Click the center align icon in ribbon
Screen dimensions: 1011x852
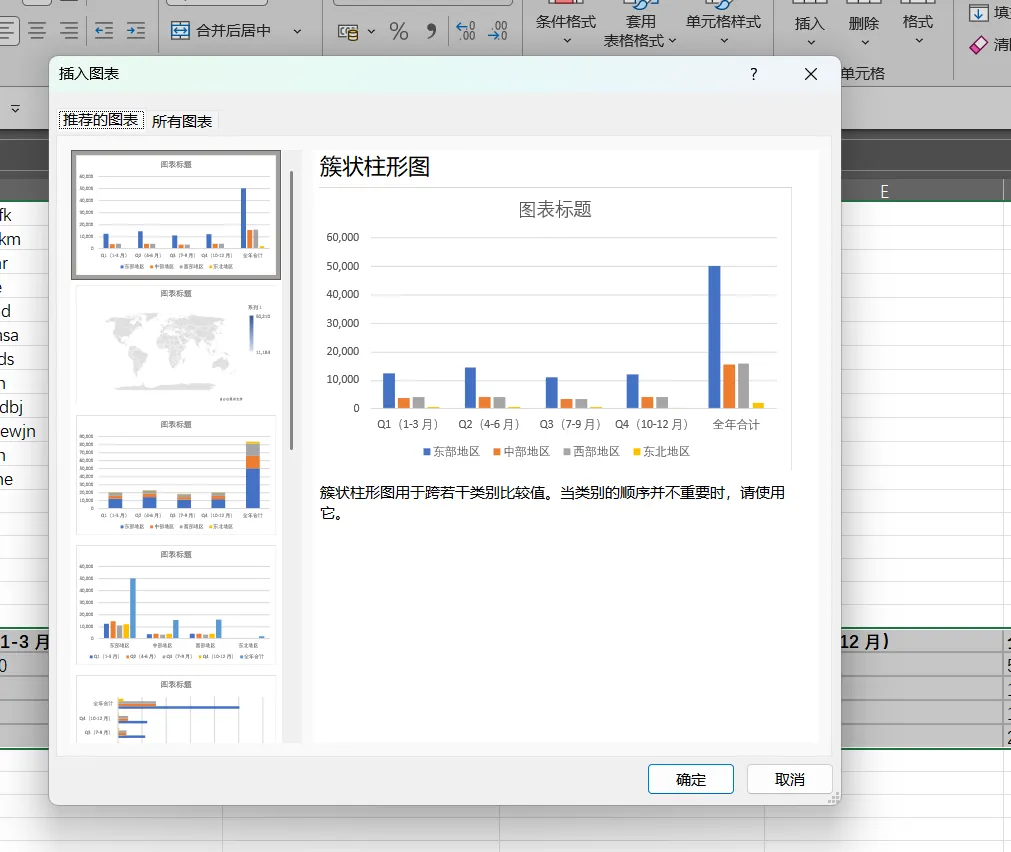[37, 30]
